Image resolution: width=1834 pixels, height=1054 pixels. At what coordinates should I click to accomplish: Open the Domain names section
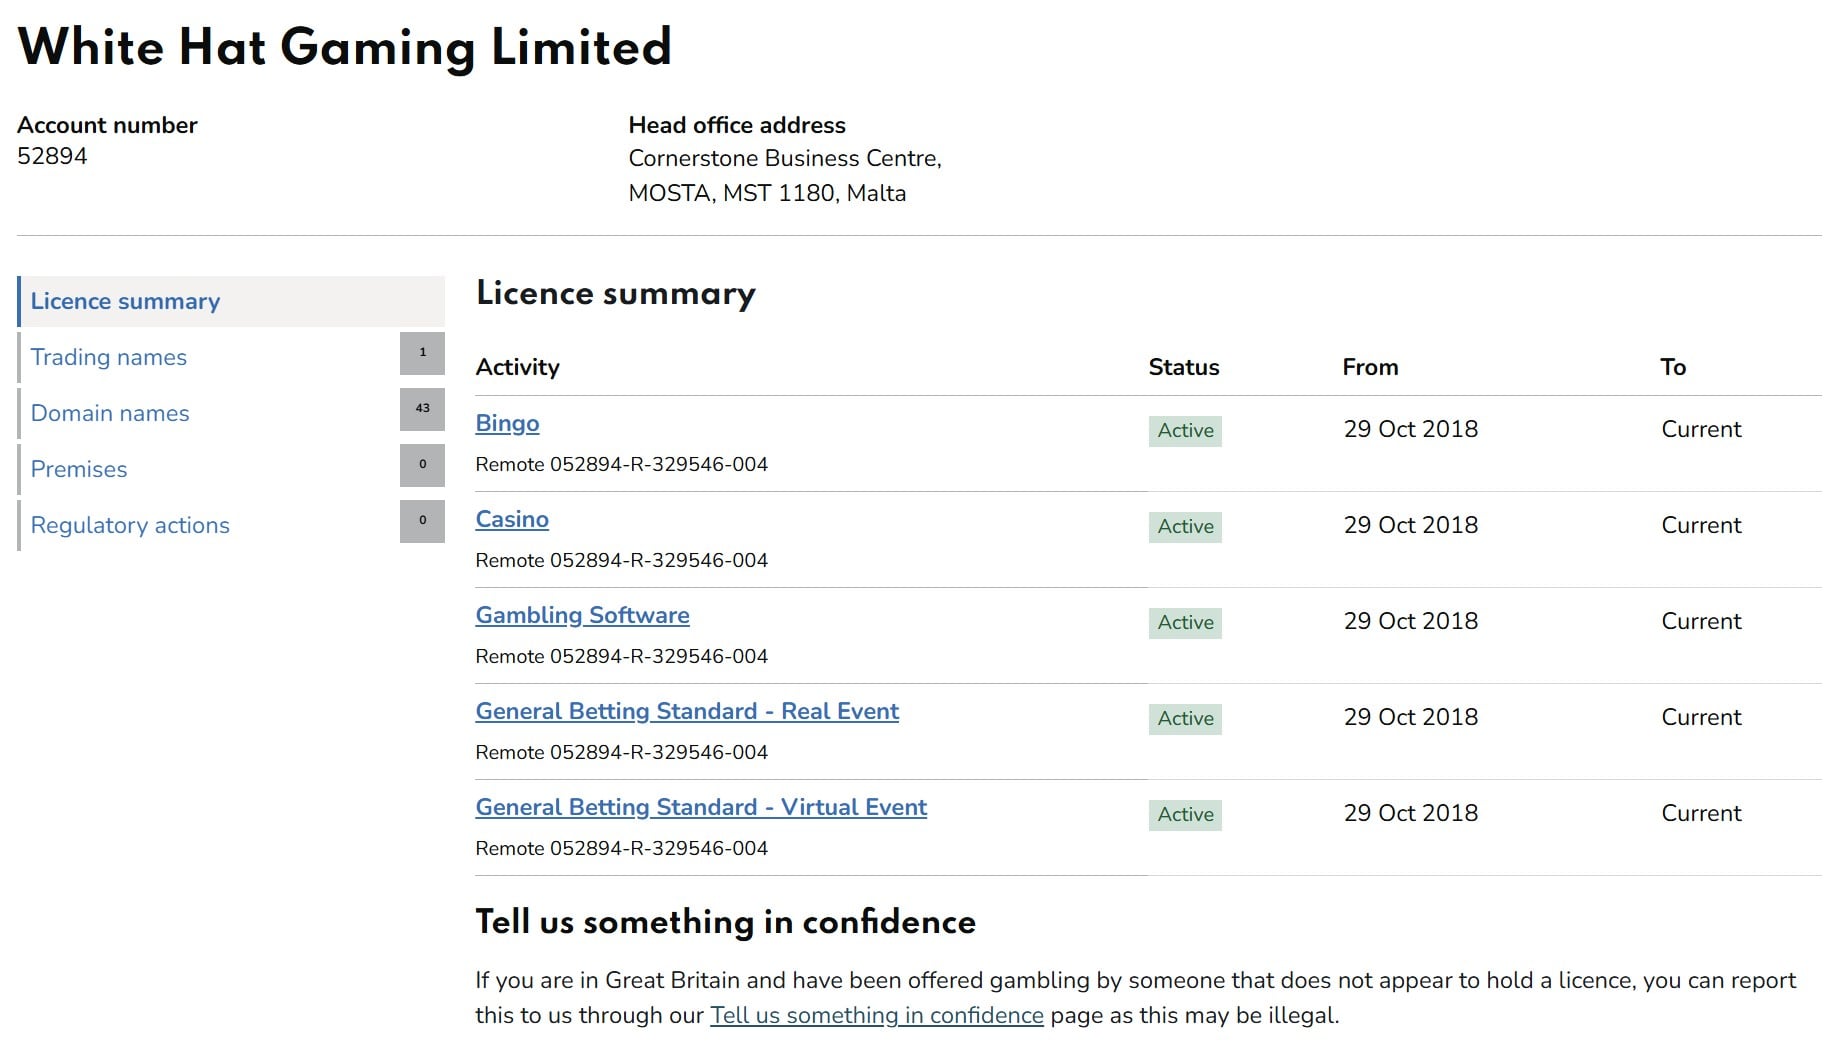coord(110,413)
